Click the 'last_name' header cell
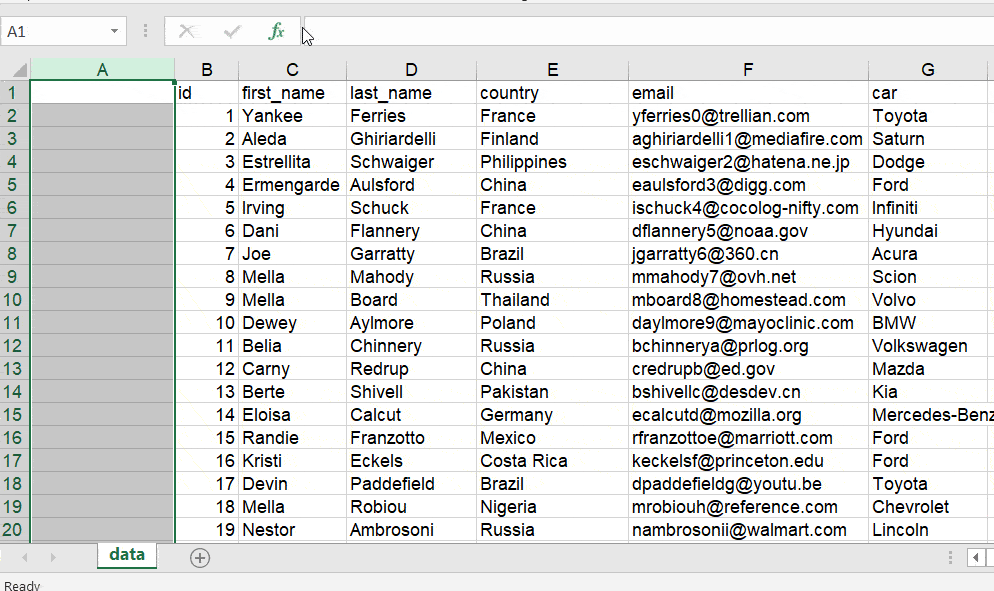Screen dimensions: 994x591 click(x=411, y=93)
